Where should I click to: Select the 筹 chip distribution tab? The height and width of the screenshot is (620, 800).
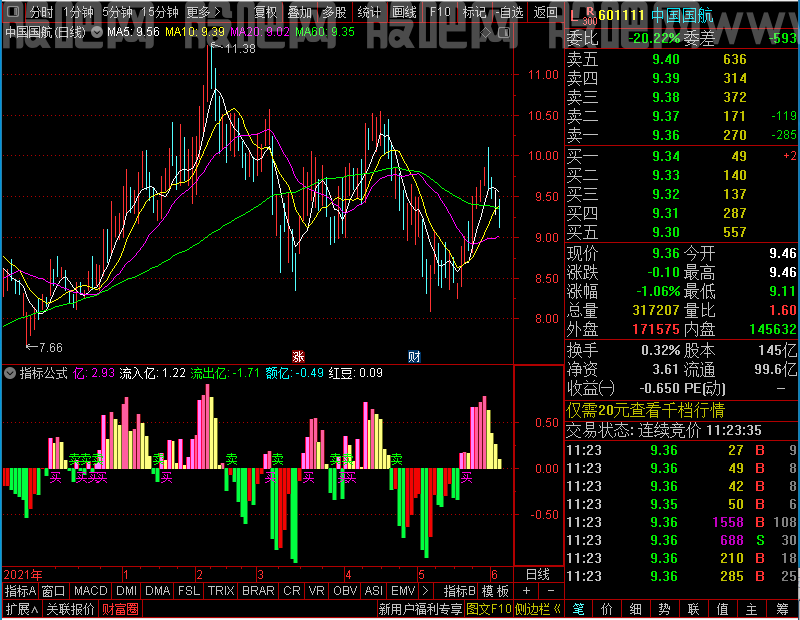783,609
